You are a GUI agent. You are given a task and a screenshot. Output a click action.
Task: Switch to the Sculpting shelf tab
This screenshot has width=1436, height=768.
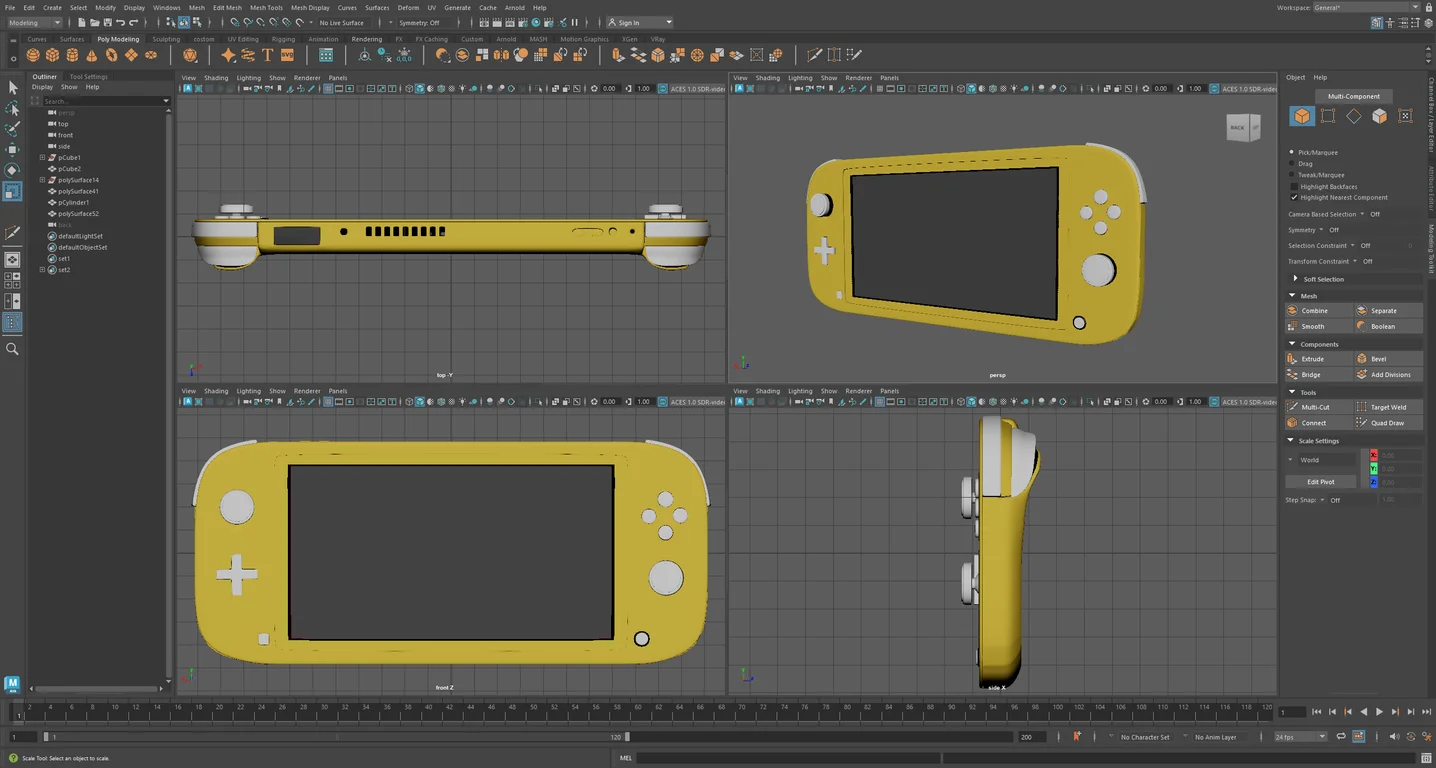pyautogui.click(x=166, y=39)
